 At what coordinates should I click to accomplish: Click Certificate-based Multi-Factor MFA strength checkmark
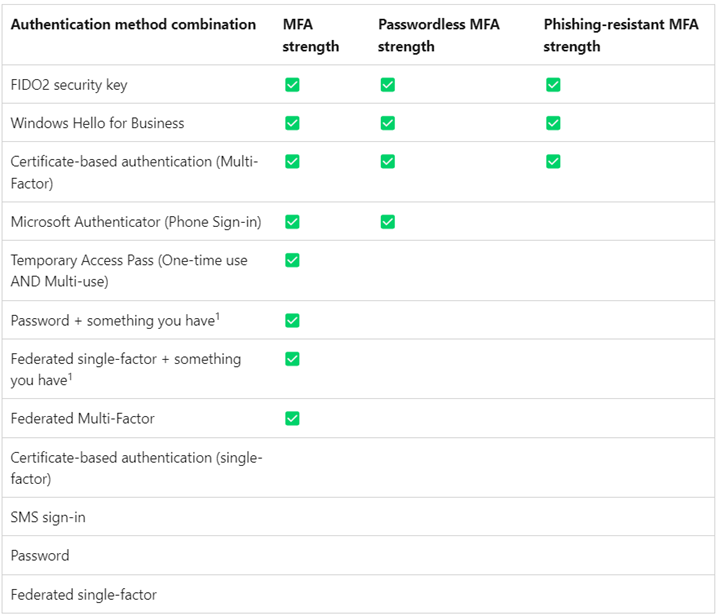tap(292, 161)
